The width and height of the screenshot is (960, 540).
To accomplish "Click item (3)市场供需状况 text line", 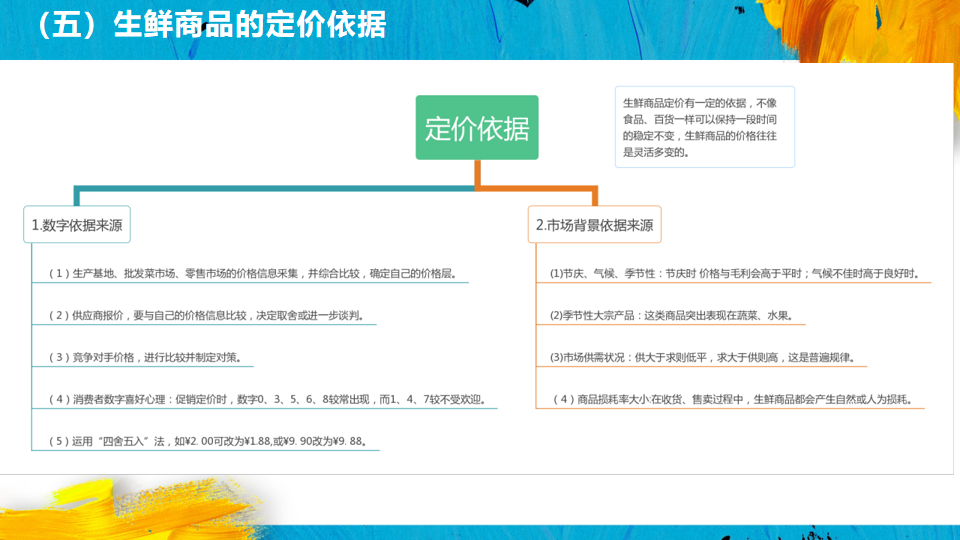I will point(703,357).
